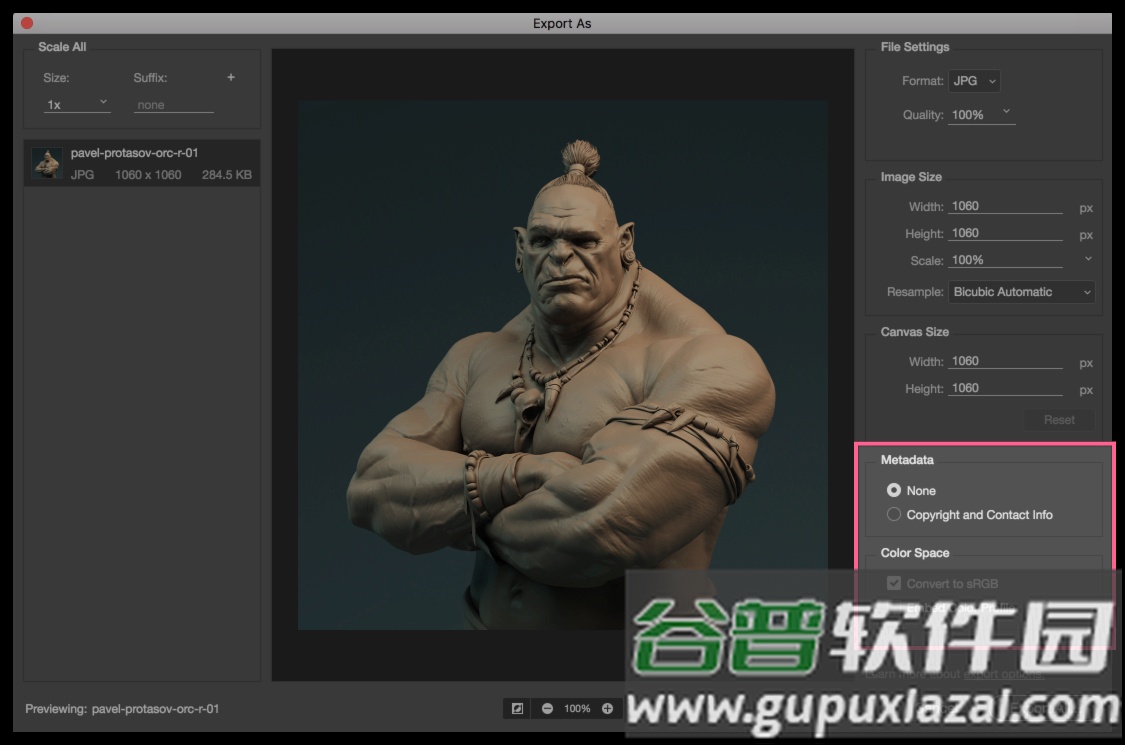Zoom in with the plus magnifier icon
This screenshot has width=1125, height=745.
pos(607,708)
